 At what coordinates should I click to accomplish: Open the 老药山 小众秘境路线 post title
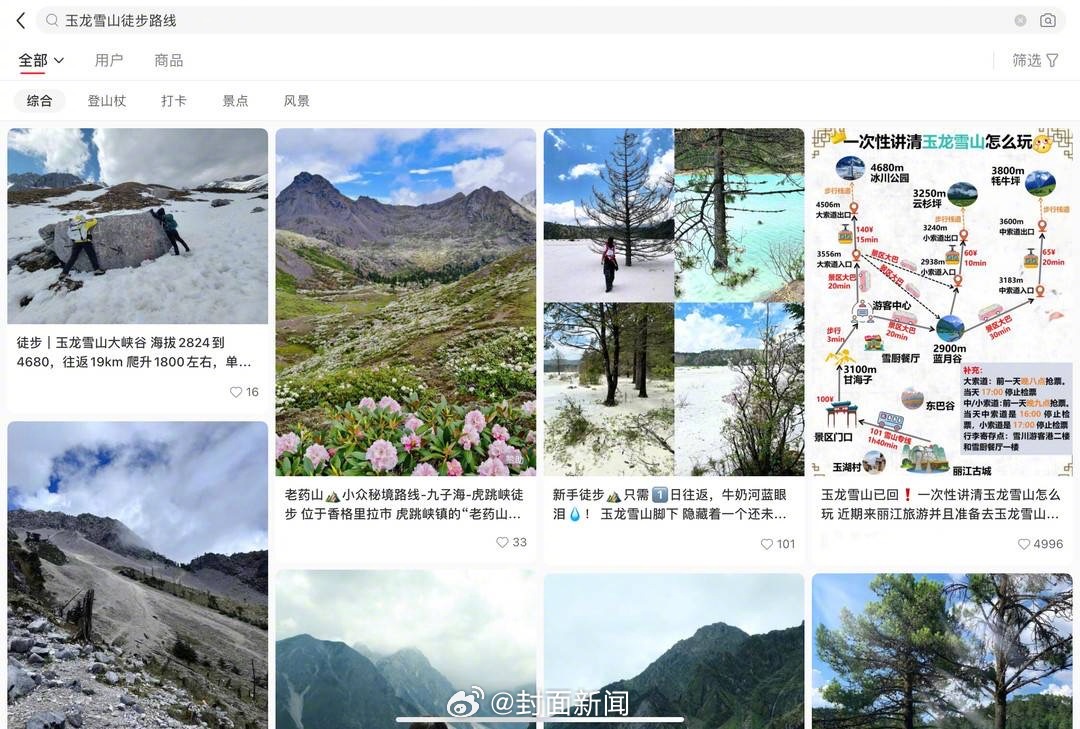coord(405,504)
